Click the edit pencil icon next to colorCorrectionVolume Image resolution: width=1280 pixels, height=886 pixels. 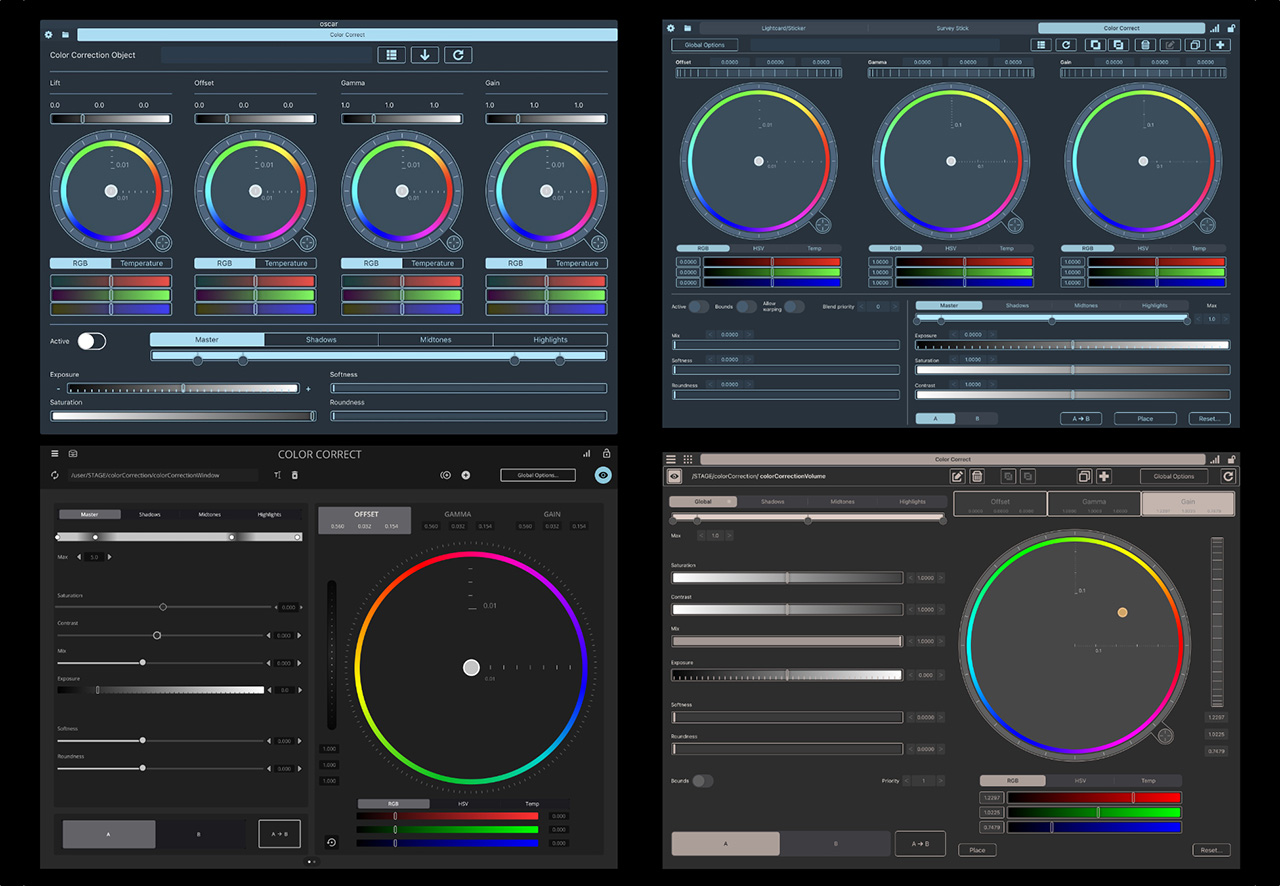(957, 476)
